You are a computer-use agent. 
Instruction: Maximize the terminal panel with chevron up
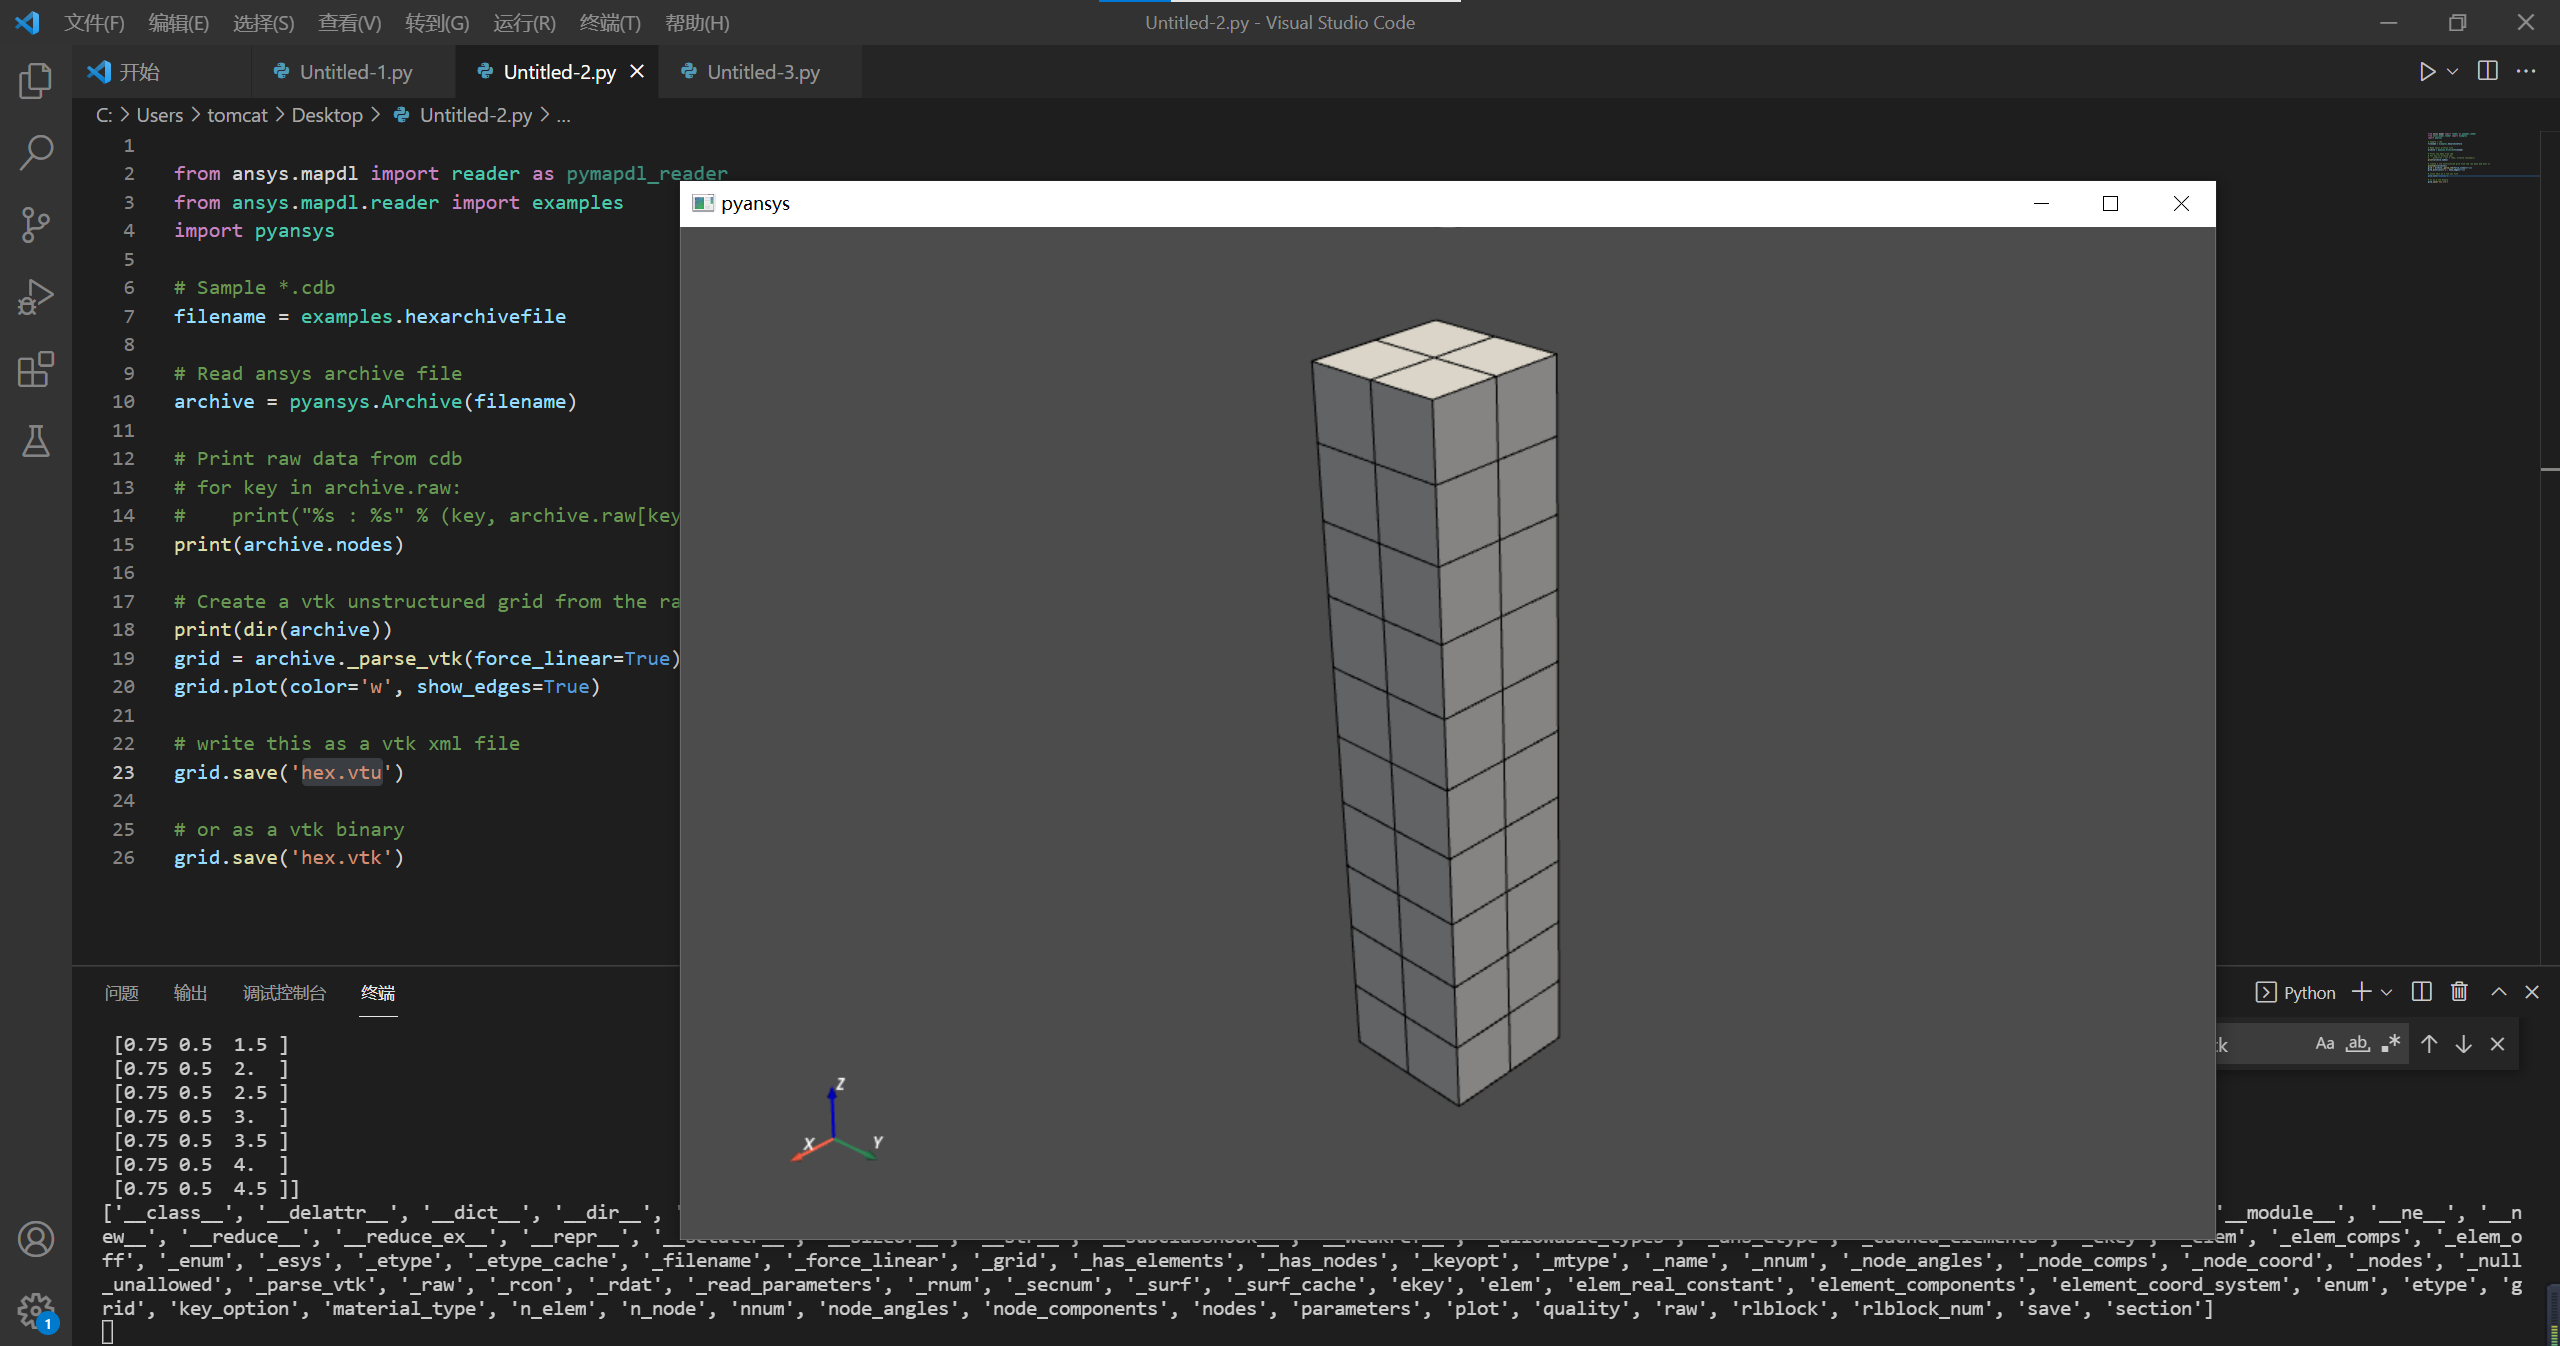2499,992
